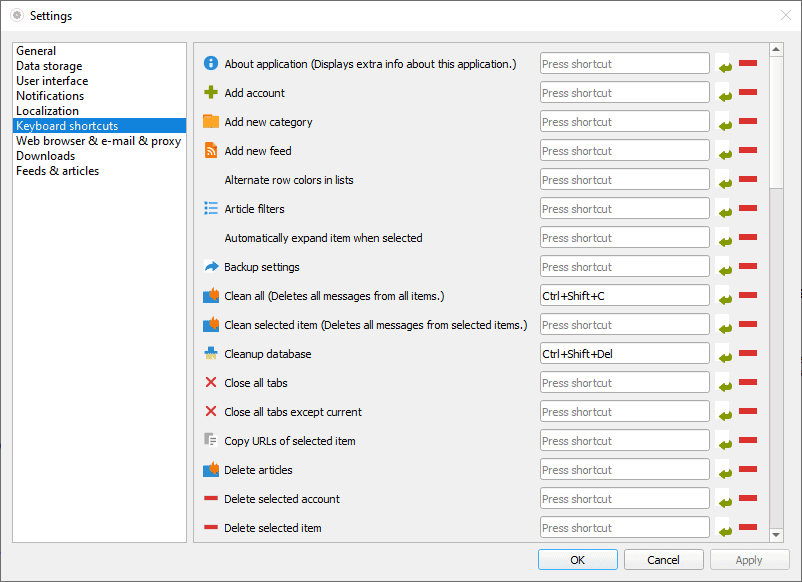Click the RSS icon beside Add new feed
Screen dimensions: 802x582
pos(210,150)
